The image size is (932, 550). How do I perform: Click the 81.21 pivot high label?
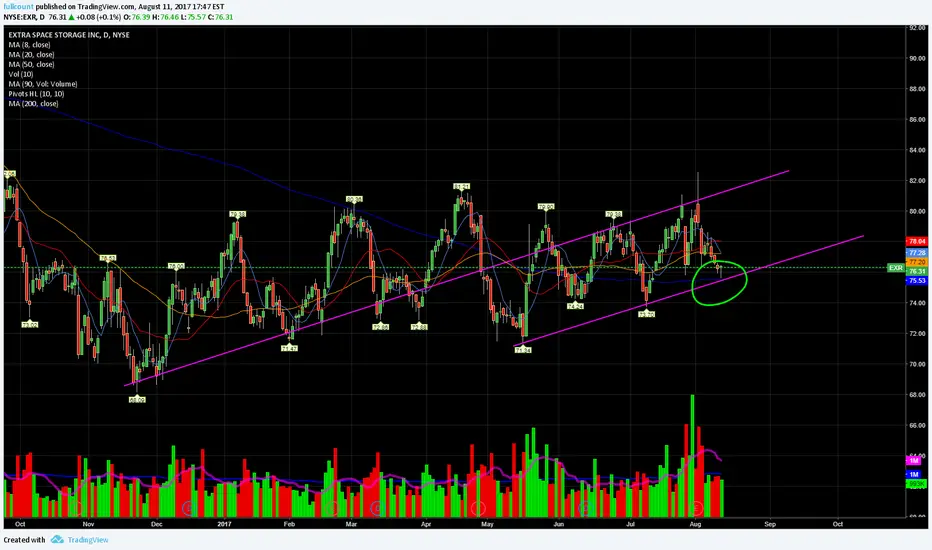461,187
